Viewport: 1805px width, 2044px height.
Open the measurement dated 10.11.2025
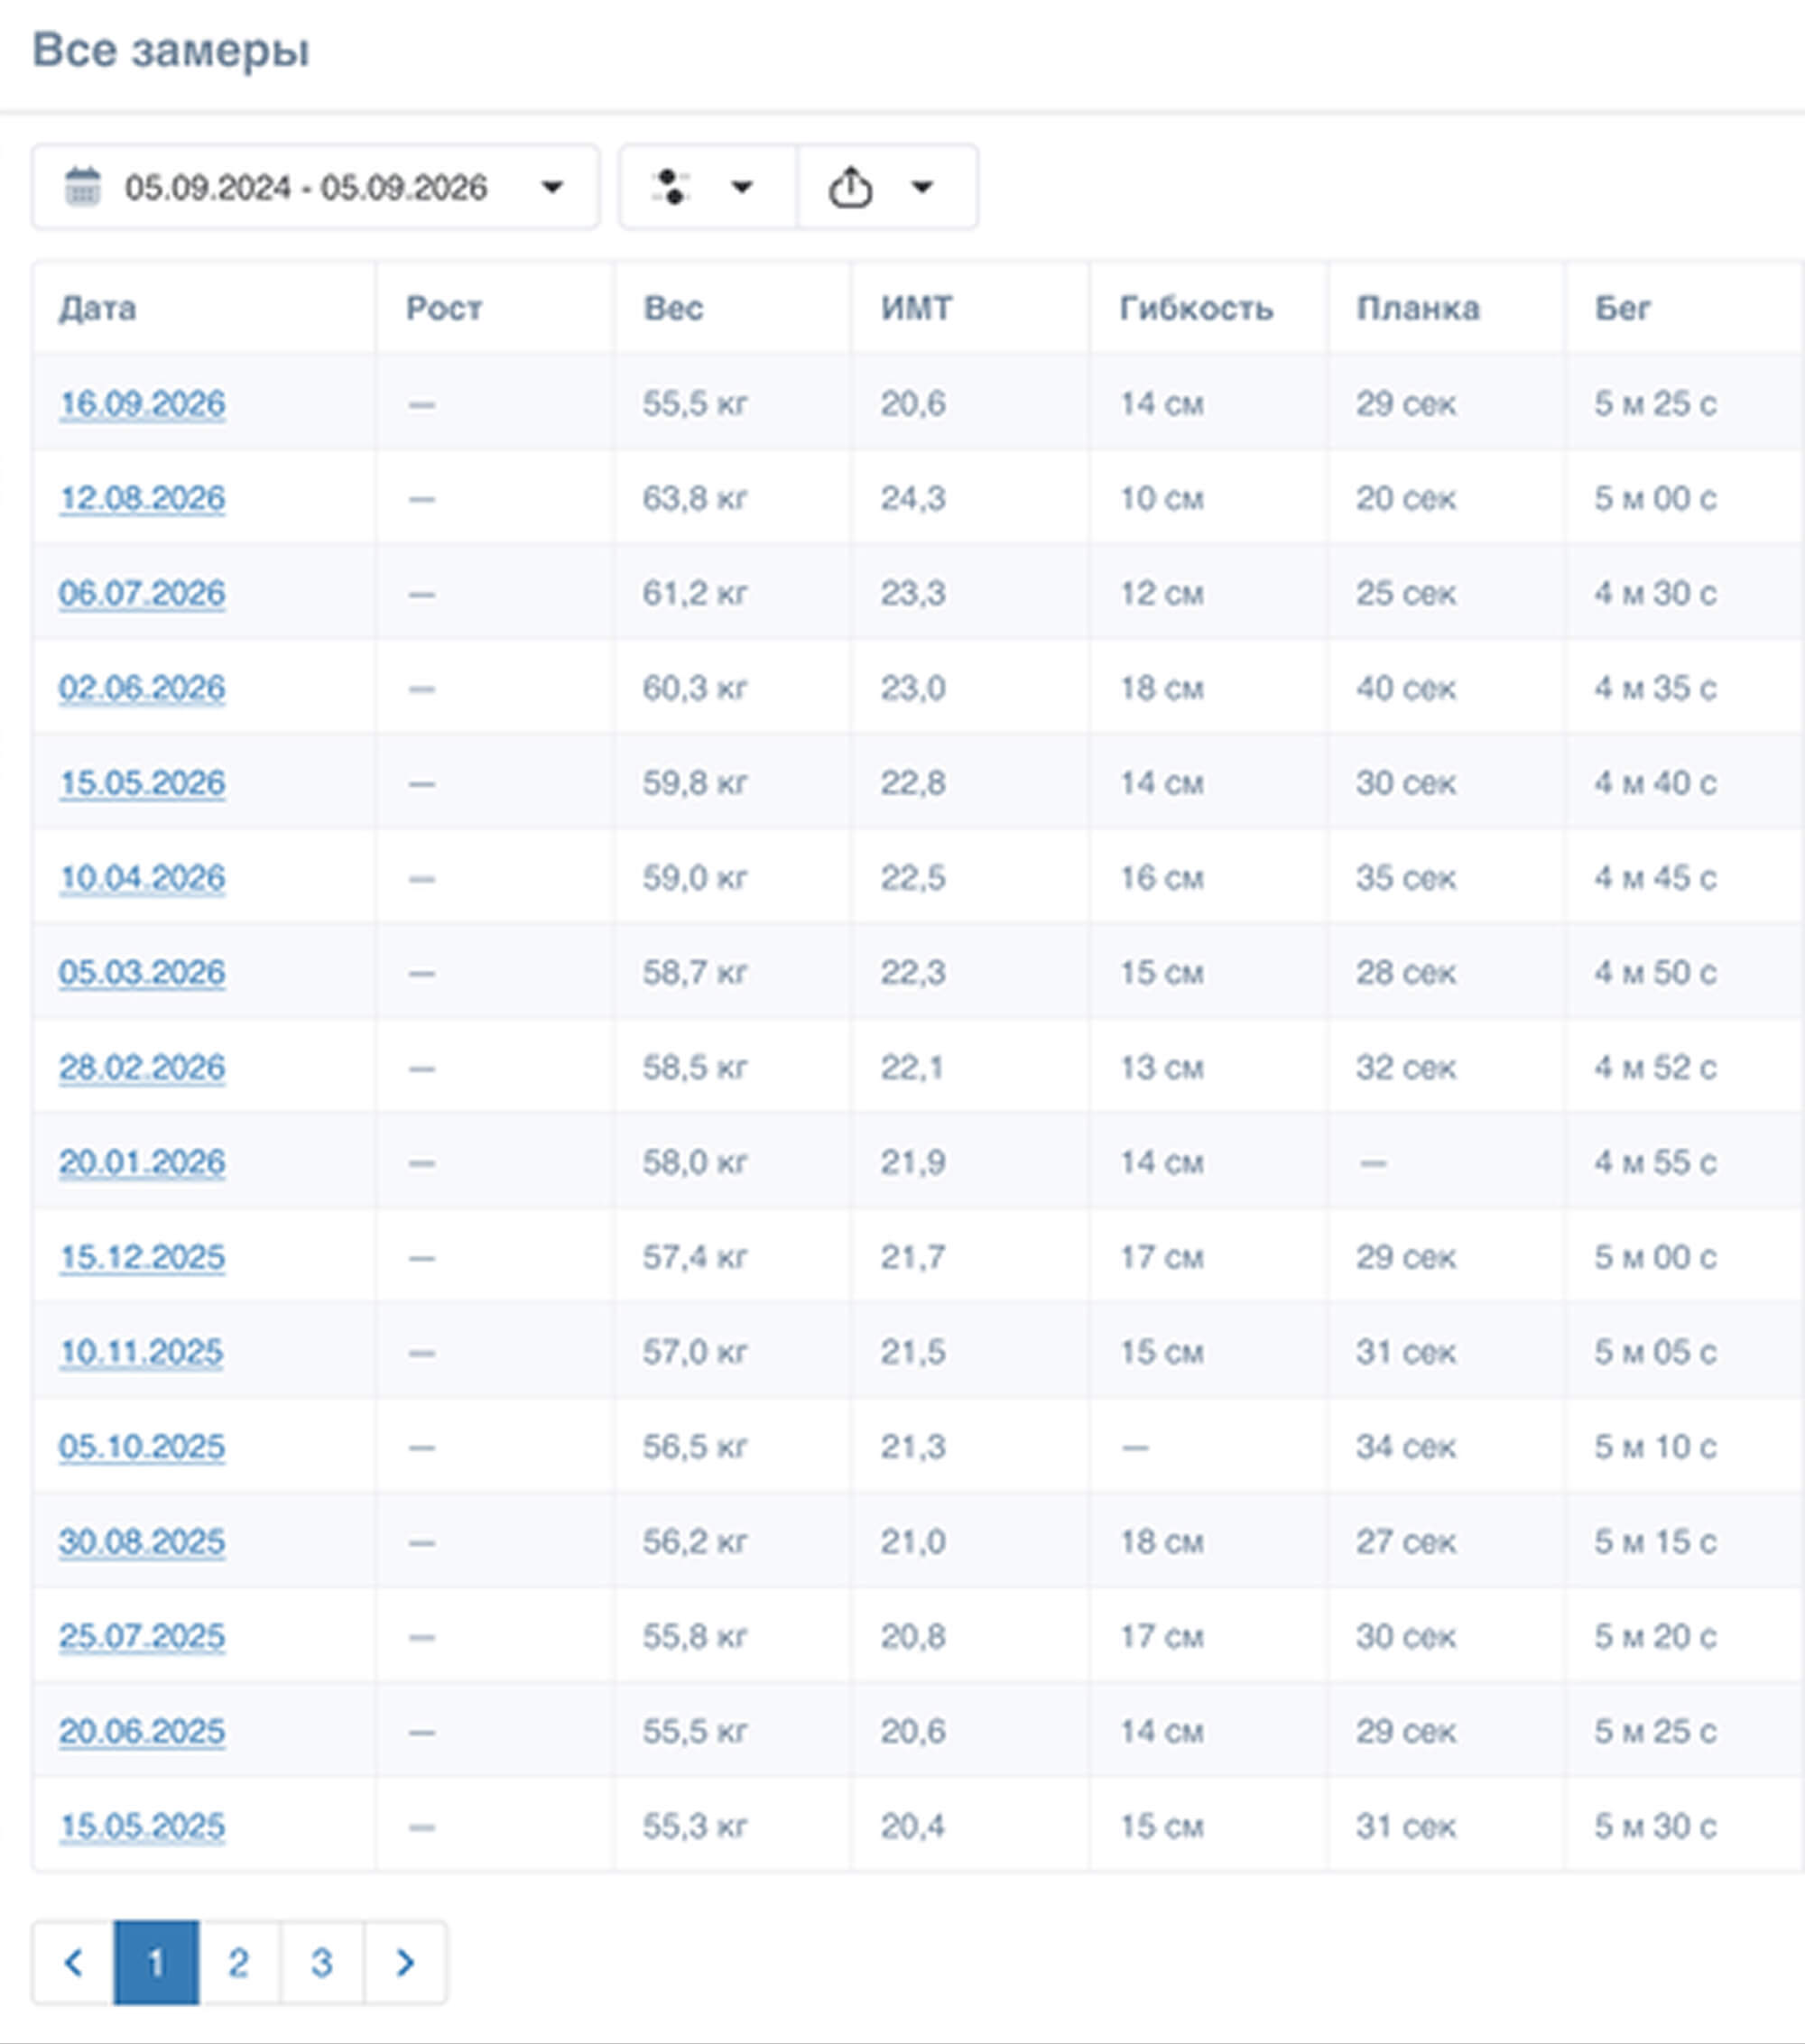[141, 1352]
